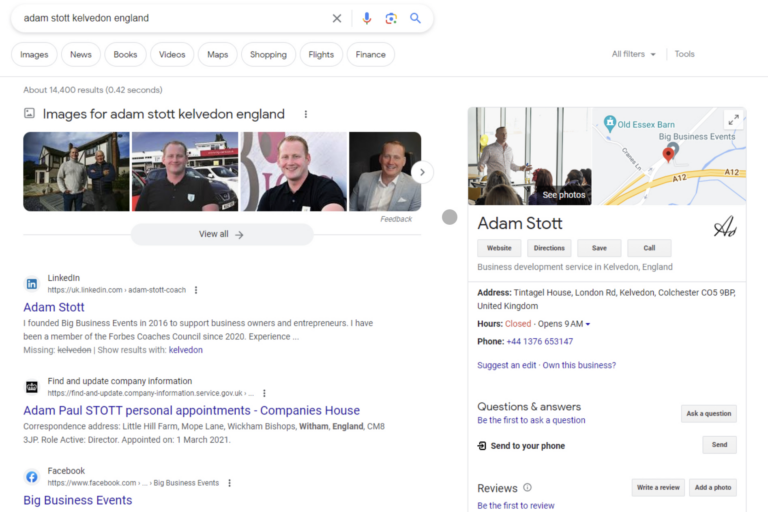This screenshot has height=512, width=768.
Task: Switch to the News filter tab
Action: pos(81,54)
